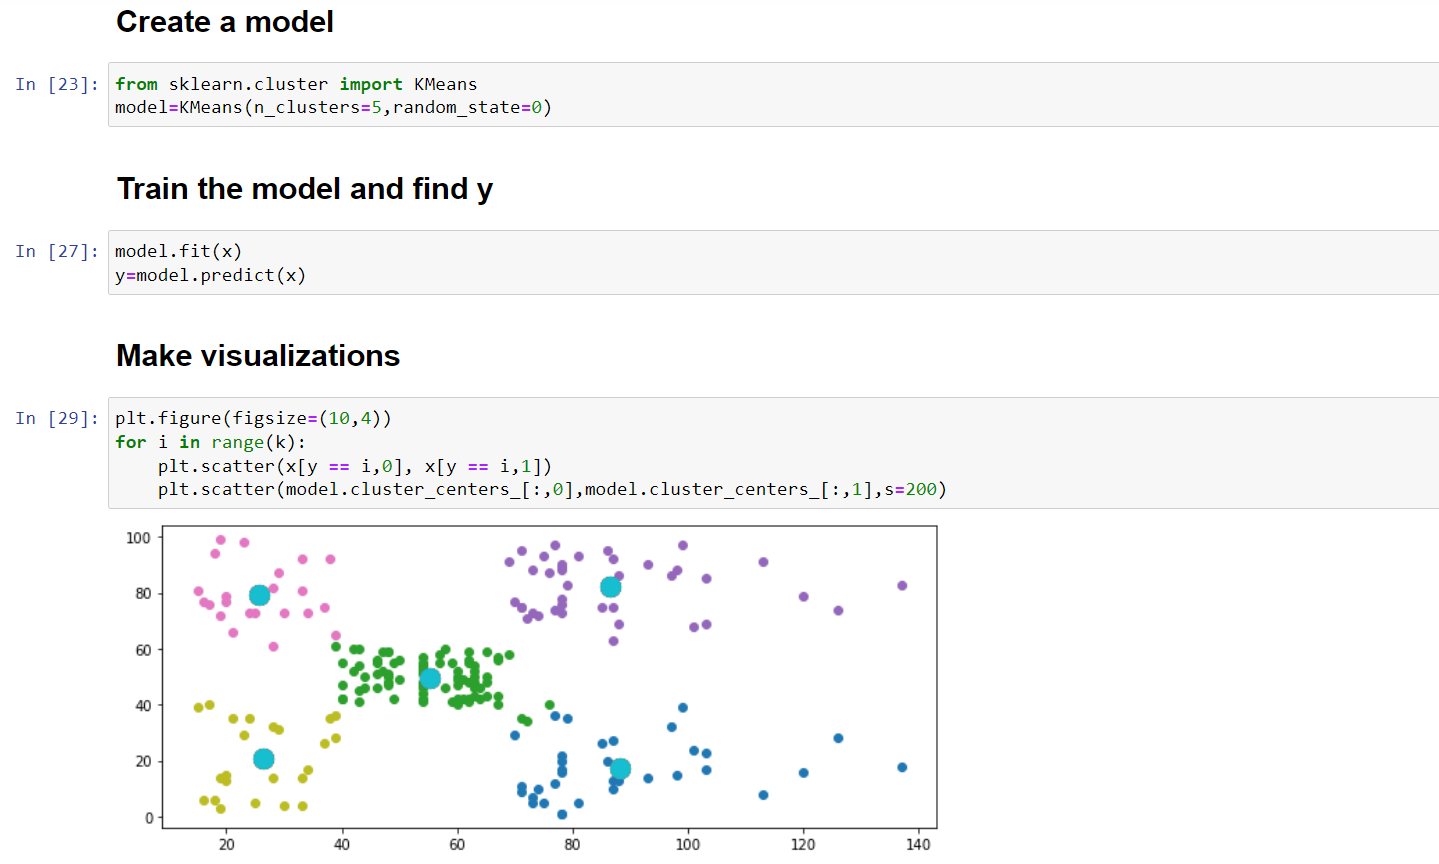The image size is (1439, 864).
Task: Click the cluster_centers_ scatter code line
Action: 552,489
